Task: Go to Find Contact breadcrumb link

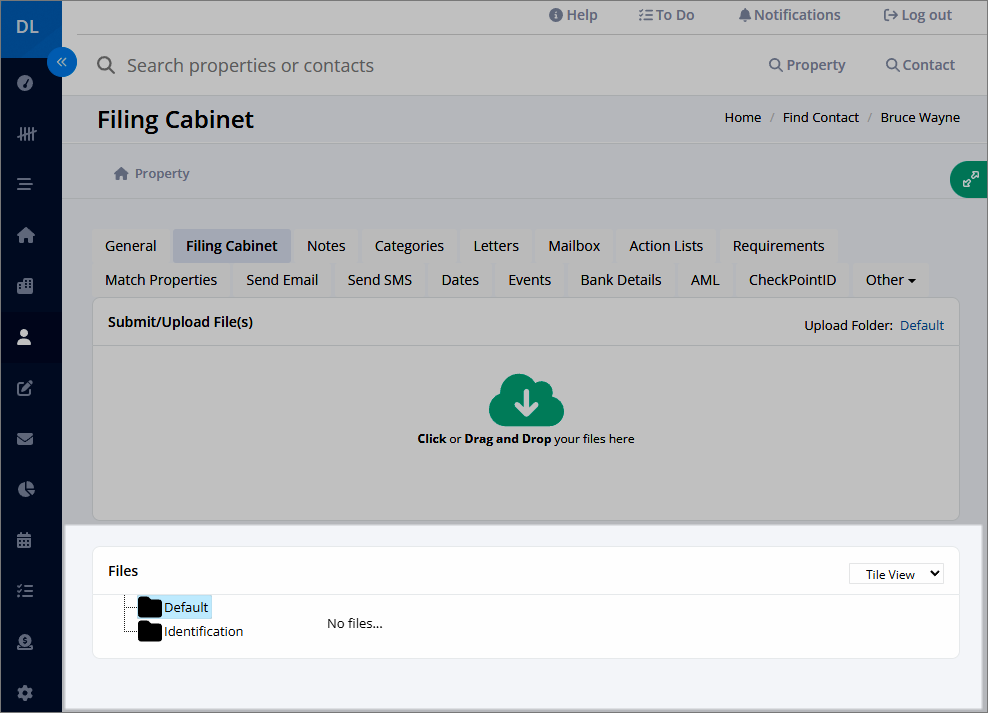Action: click(820, 118)
